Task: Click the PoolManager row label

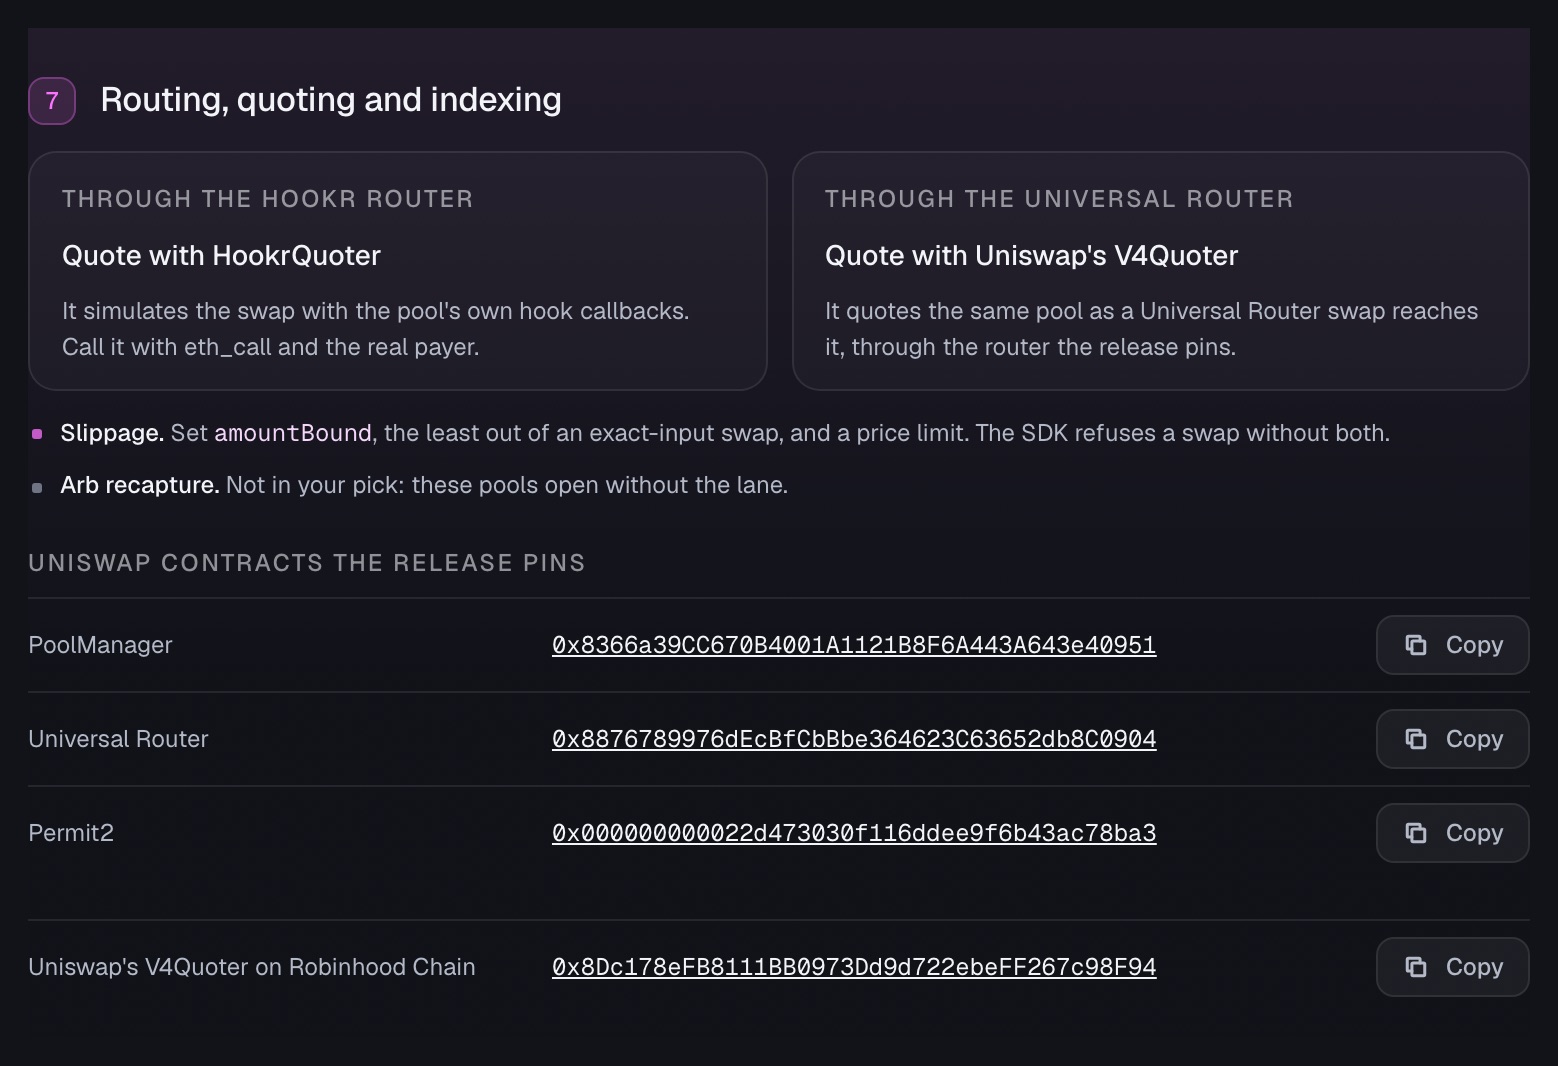Action: coord(100,645)
